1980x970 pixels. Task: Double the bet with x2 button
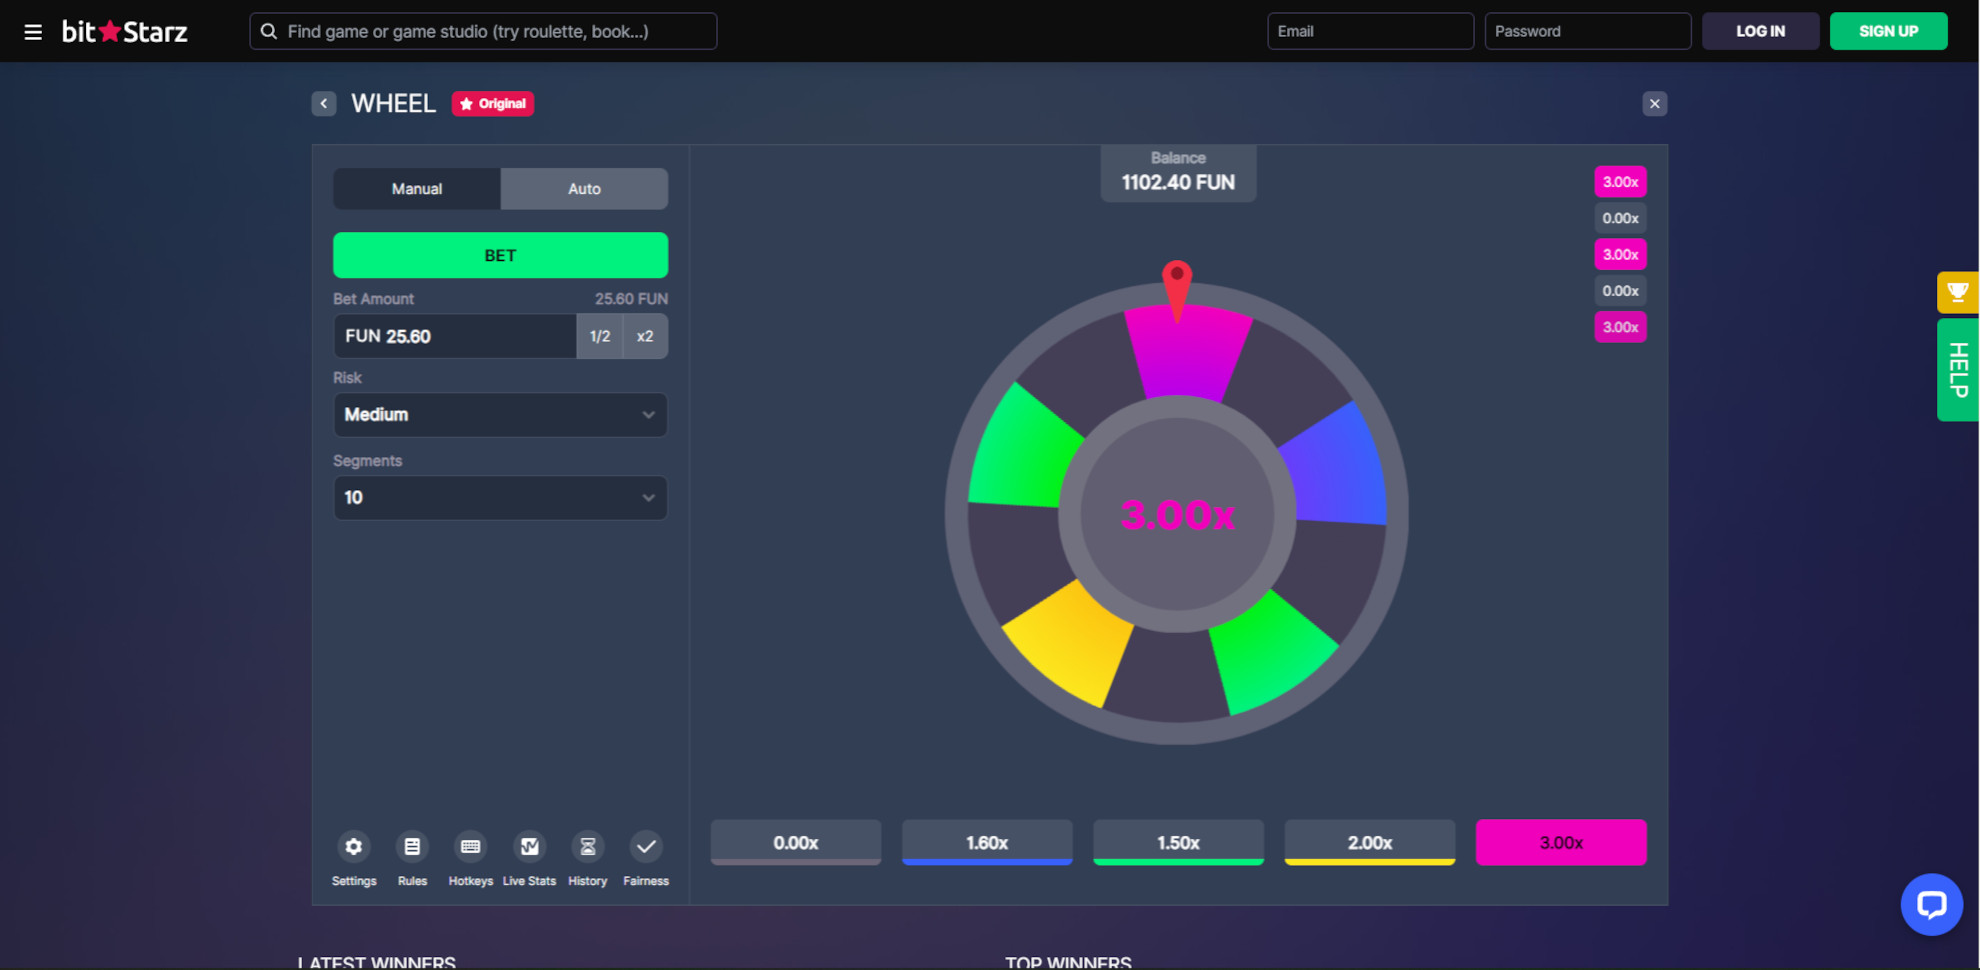pyautogui.click(x=645, y=337)
